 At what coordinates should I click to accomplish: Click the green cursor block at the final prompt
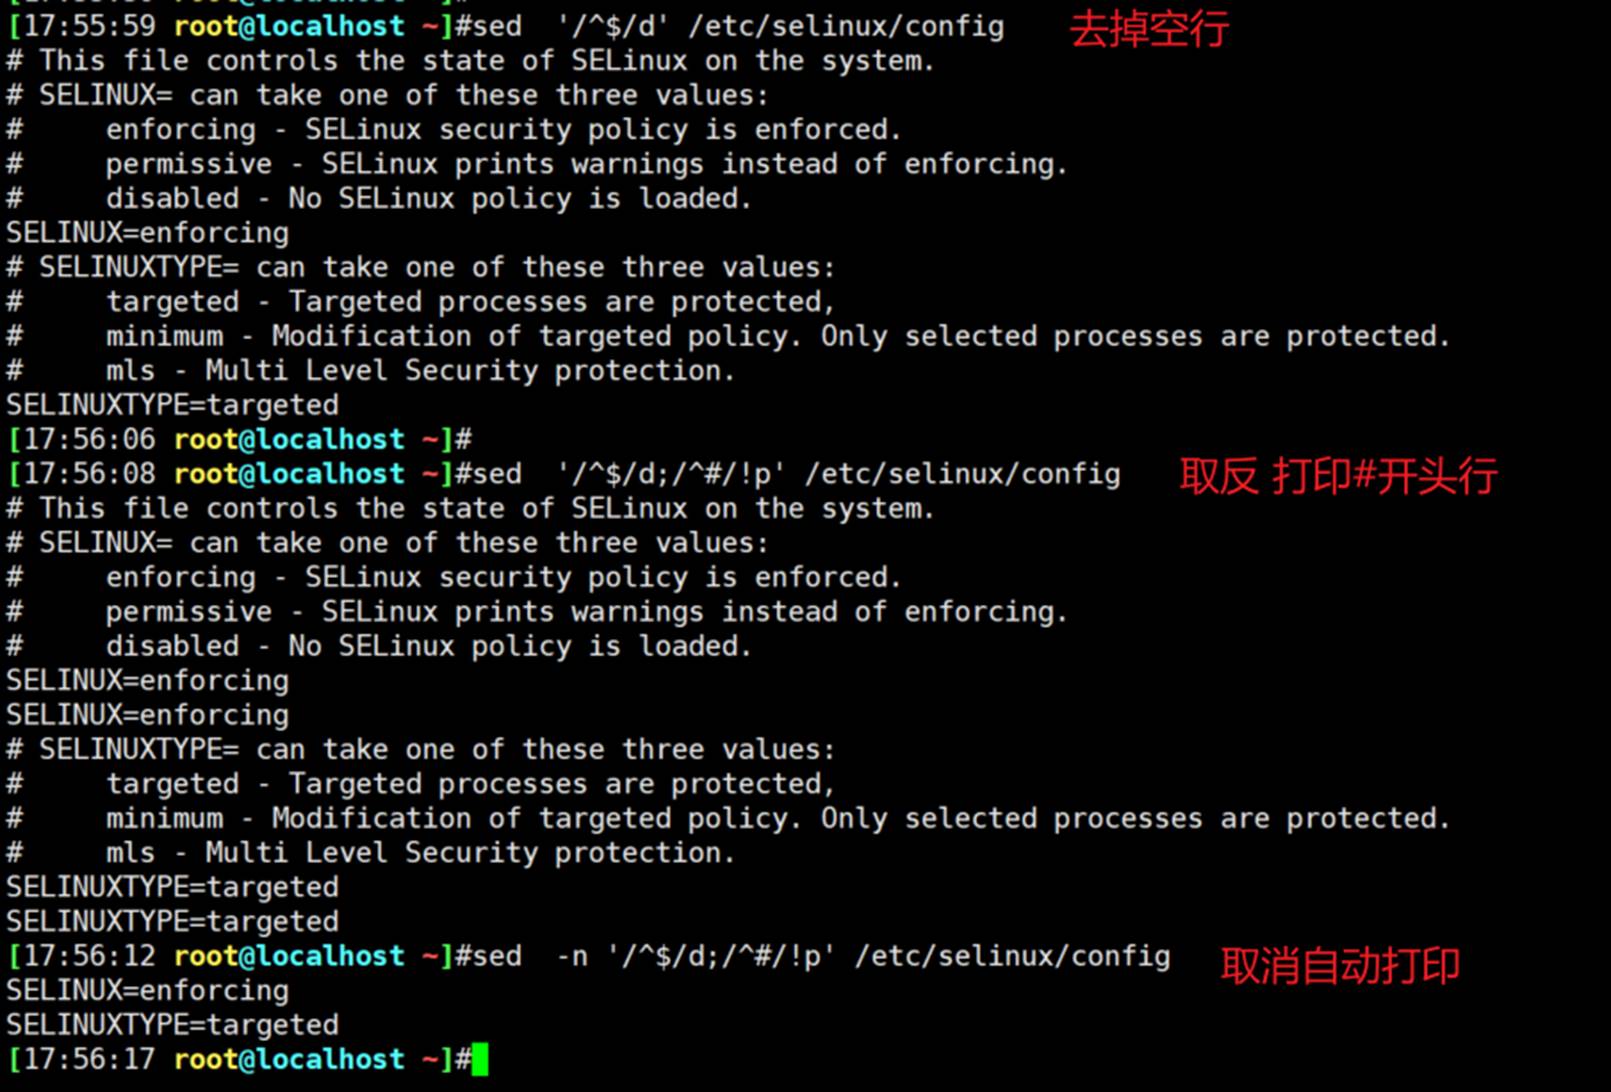tap(480, 1059)
